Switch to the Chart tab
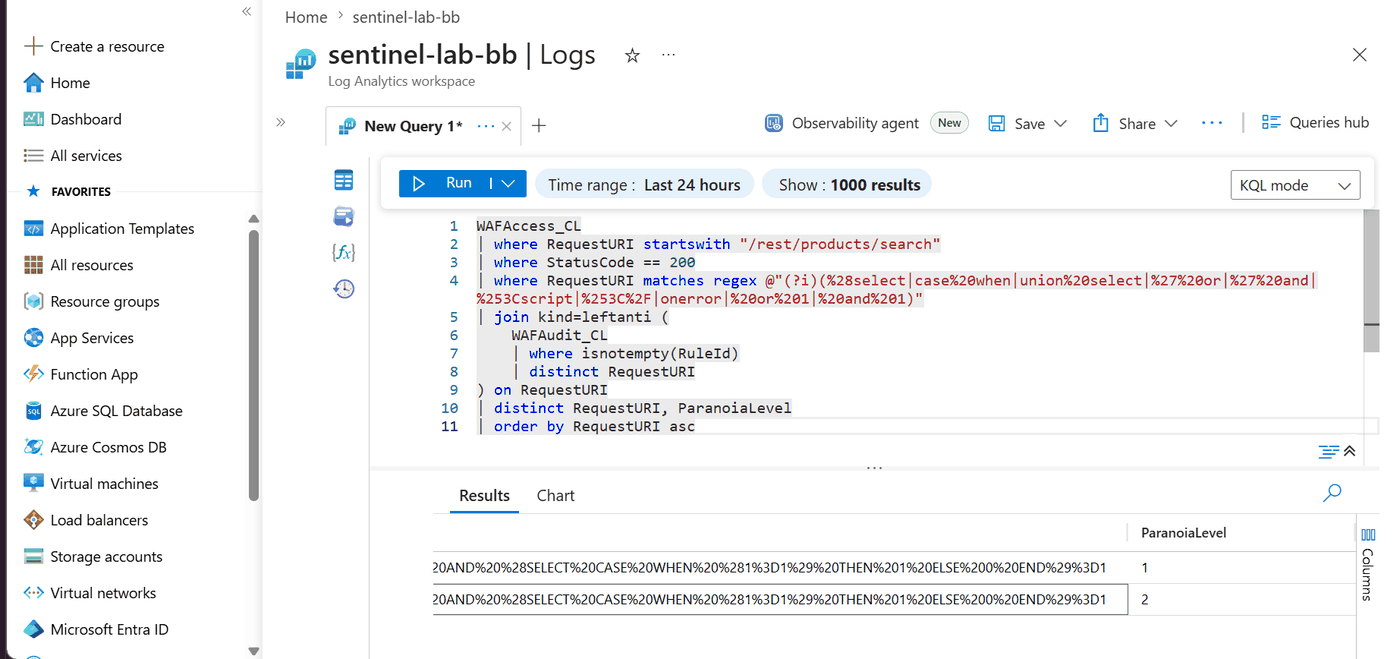The width and height of the screenshot is (1400, 659). coord(555,495)
